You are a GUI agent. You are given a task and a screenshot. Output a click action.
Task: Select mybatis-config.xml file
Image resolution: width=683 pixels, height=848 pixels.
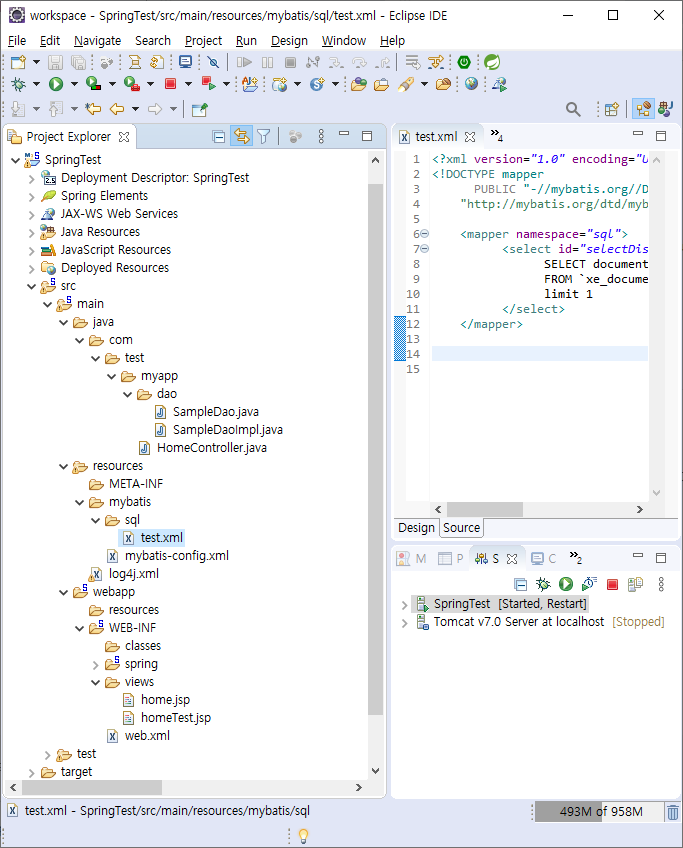[x=176, y=556]
